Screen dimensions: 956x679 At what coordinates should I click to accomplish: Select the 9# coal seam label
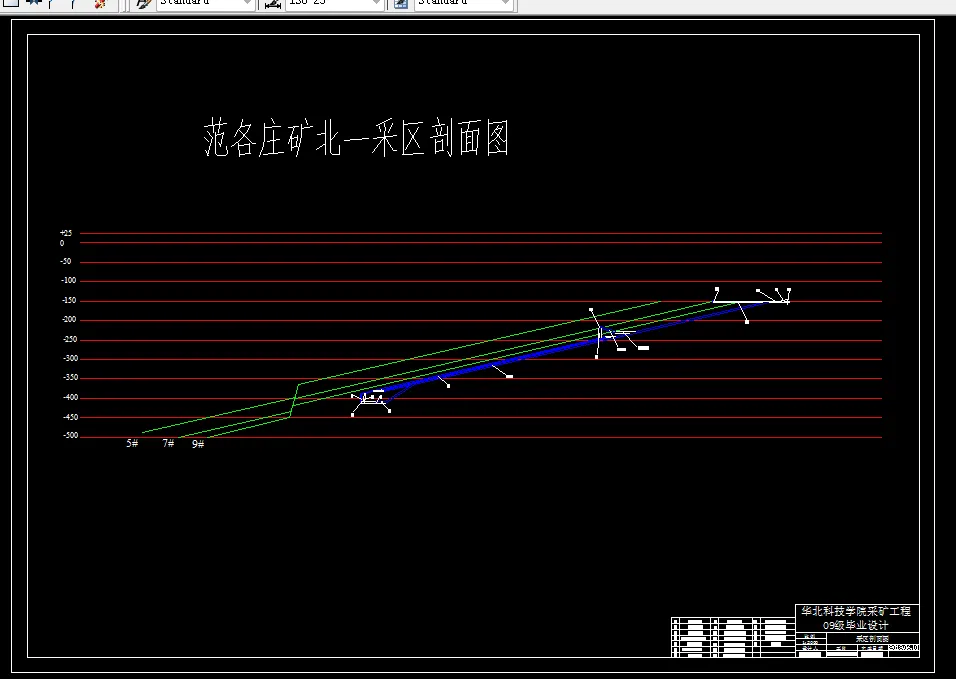click(198, 444)
